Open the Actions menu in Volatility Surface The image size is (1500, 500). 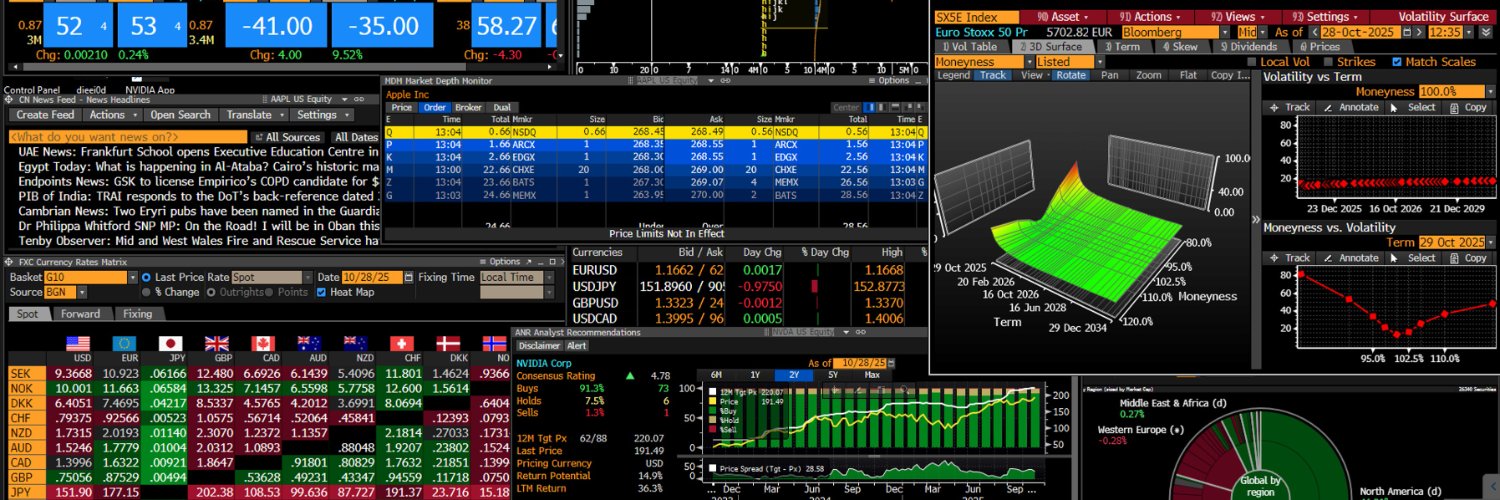click(x=1151, y=16)
